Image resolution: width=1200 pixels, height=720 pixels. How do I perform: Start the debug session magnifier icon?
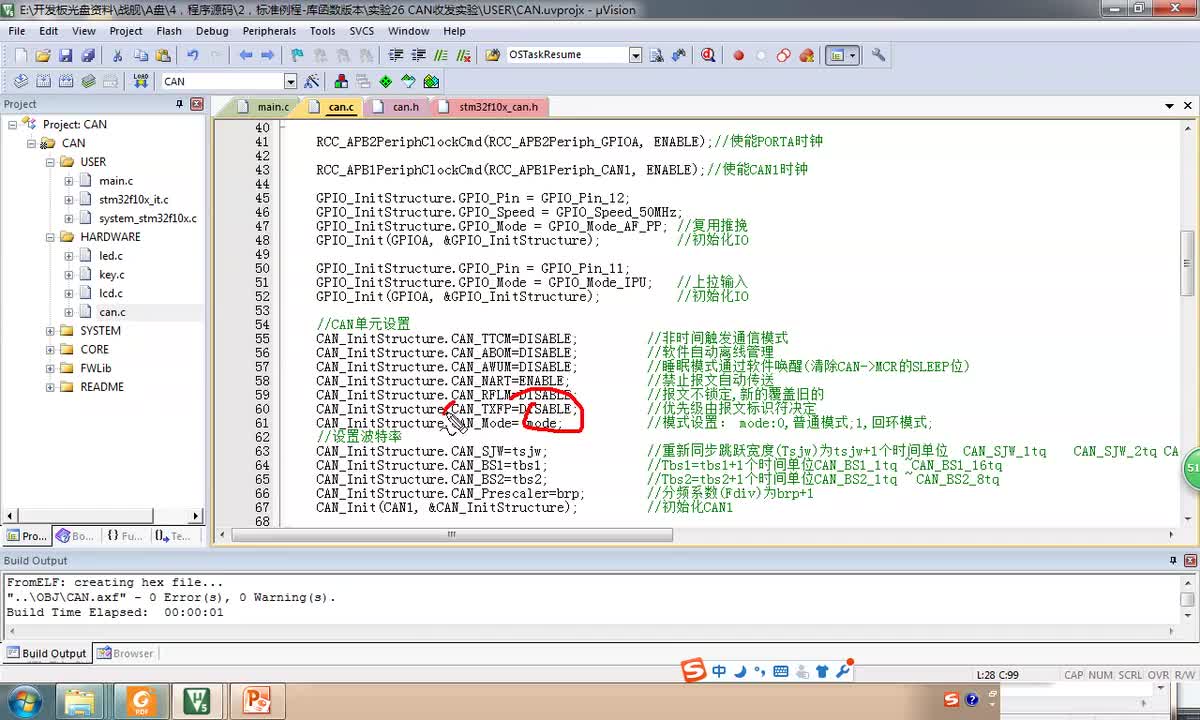[x=709, y=55]
